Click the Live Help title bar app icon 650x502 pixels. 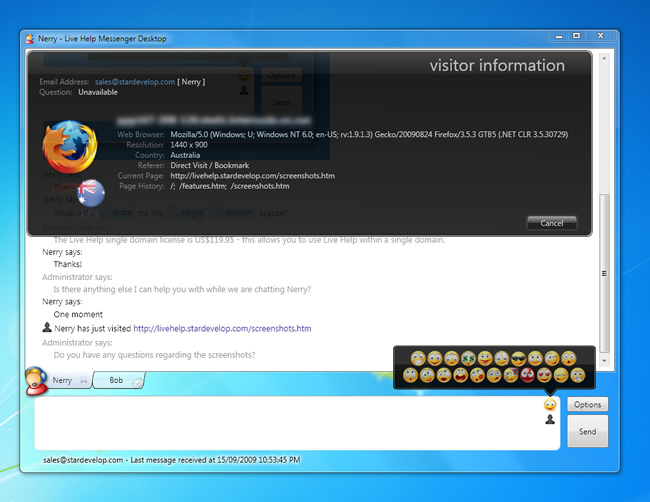pyautogui.click(x=29, y=39)
